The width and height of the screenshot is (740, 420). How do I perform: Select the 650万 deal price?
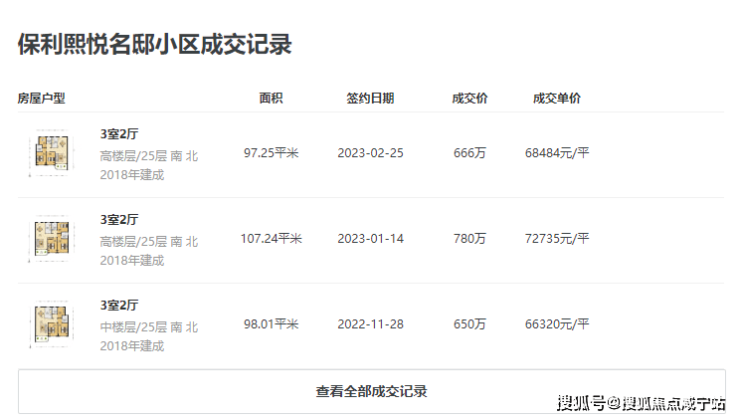point(470,324)
